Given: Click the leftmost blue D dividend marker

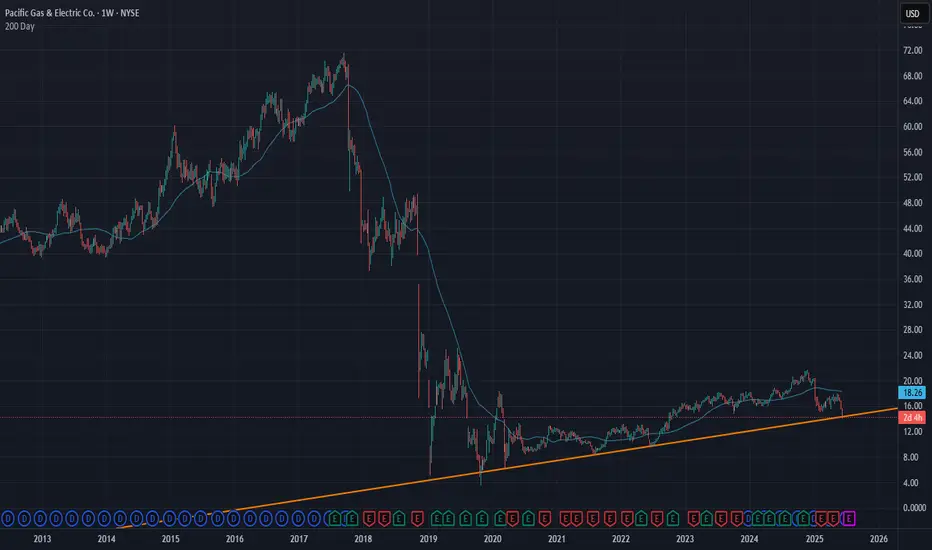Looking at the screenshot, I should point(8,518).
